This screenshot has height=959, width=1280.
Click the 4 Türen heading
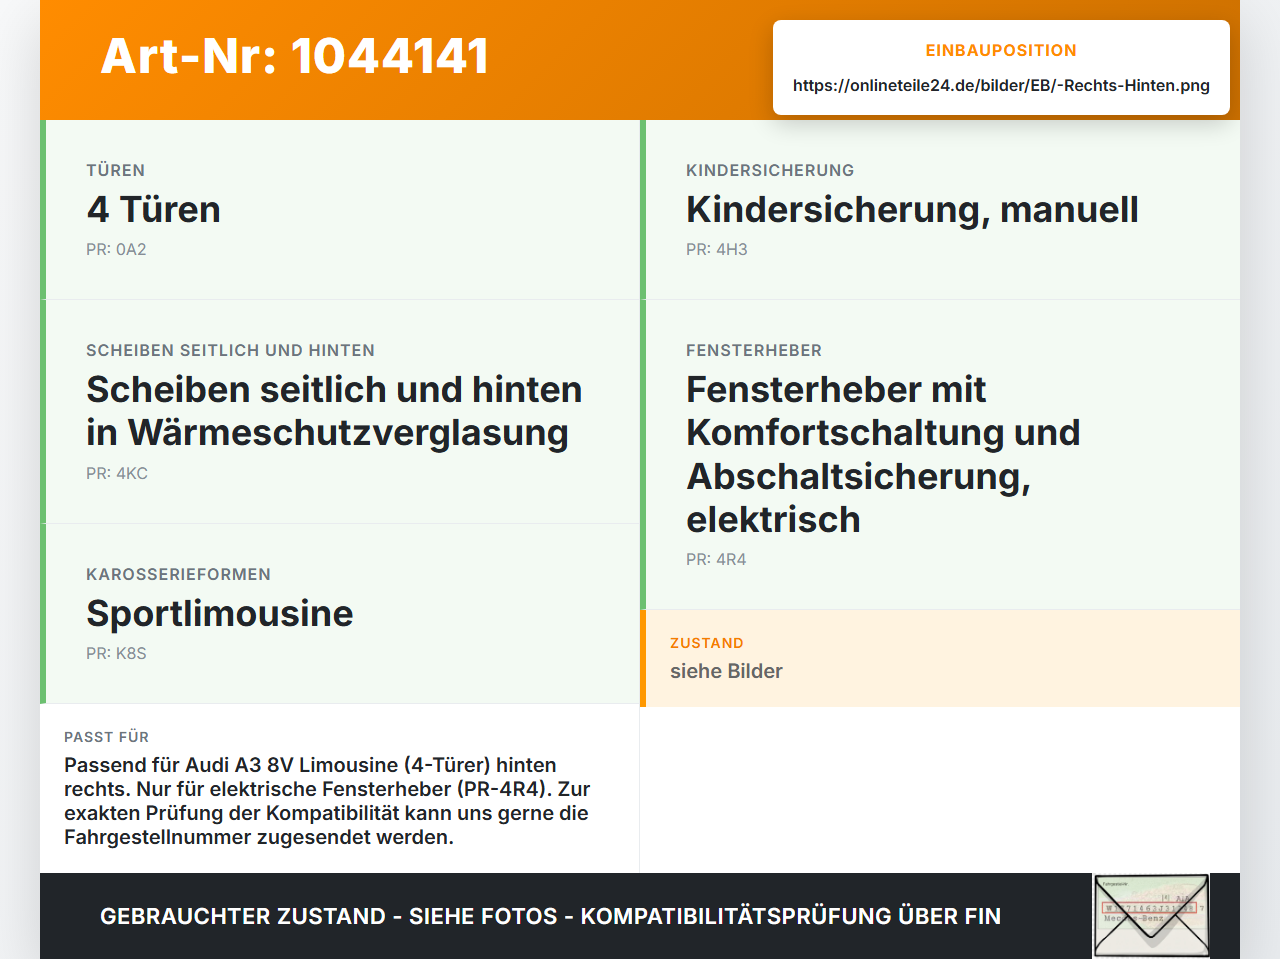pyautogui.click(x=153, y=210)
